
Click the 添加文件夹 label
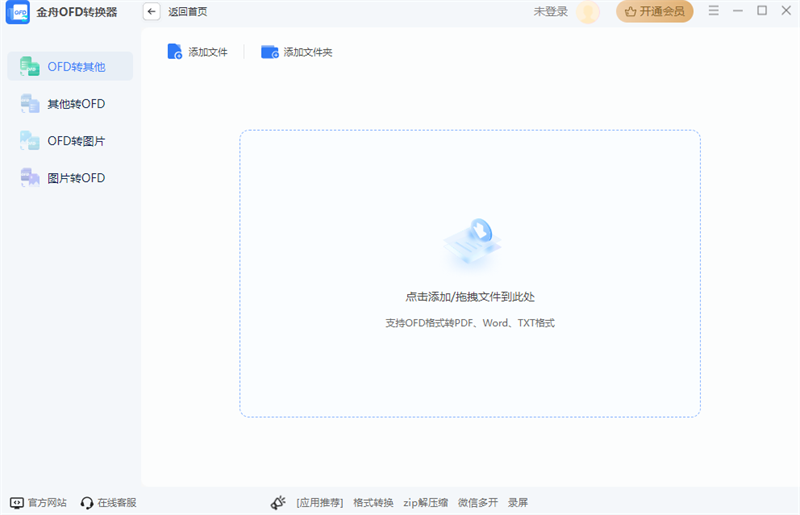pos(308,52)
